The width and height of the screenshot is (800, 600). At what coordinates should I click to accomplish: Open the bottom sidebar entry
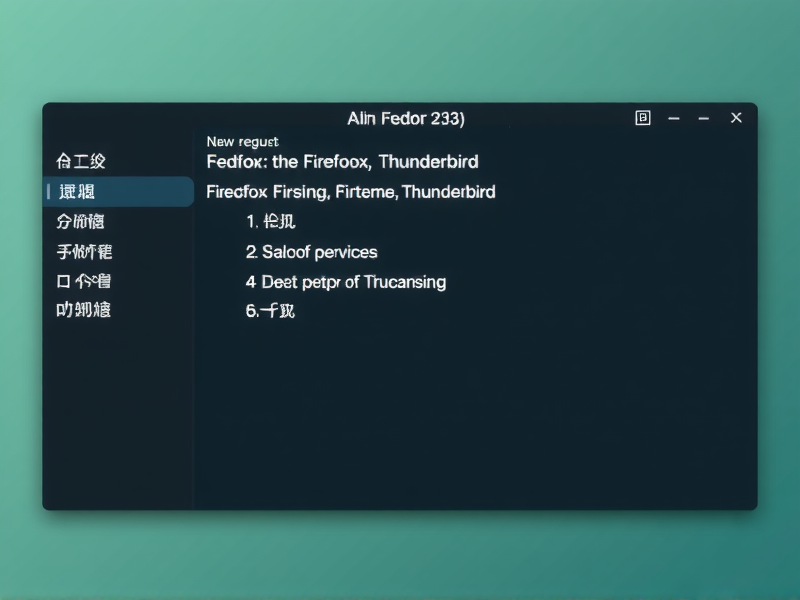click(x=83, y=311)
